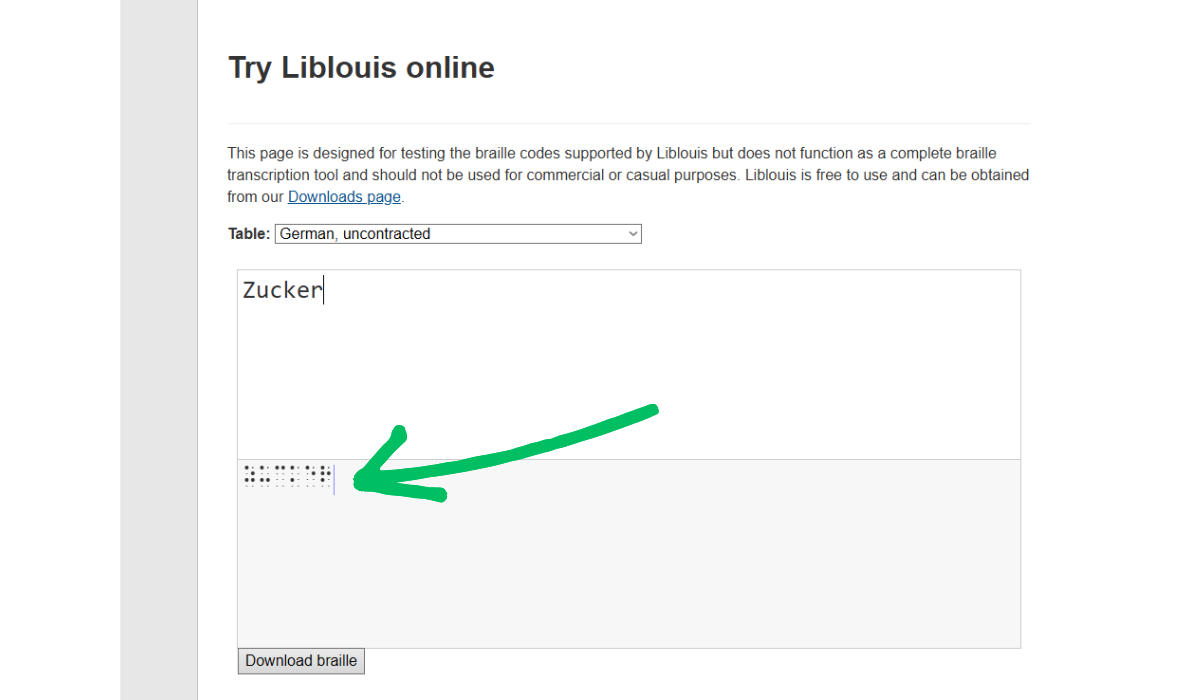Screen dimensions: 1200x700
Task: Click the second braille cell for u
Action: pyautogui.click(x=264, y=475)
